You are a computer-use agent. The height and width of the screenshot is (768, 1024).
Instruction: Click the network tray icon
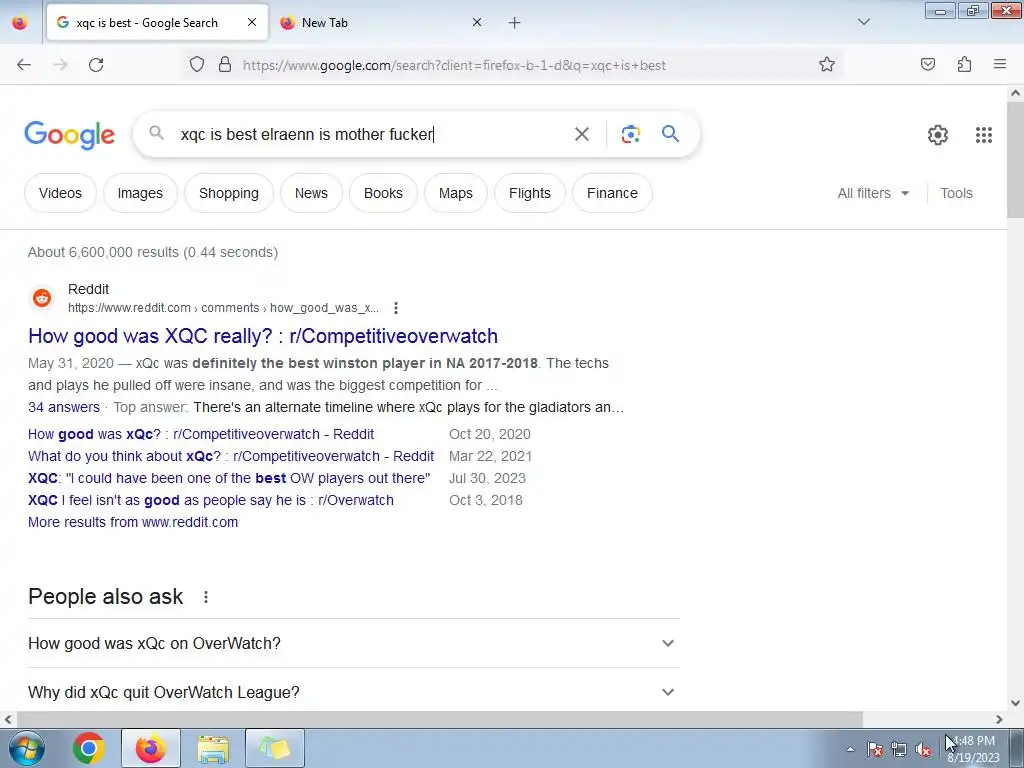[x=899, y=749]
